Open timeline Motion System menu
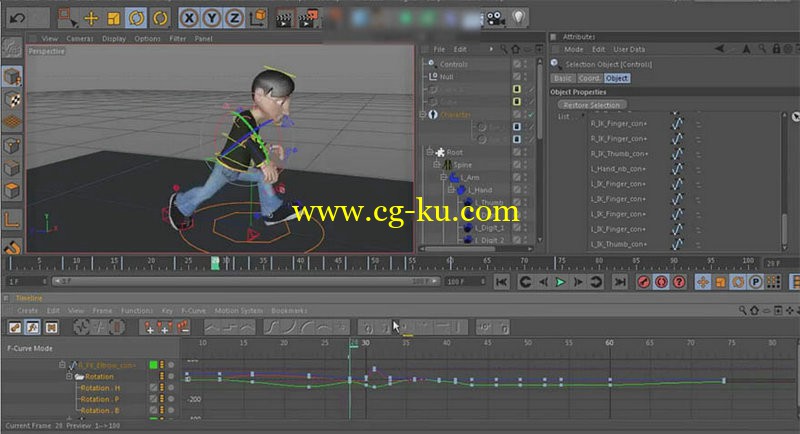 (x=239, y=311)
